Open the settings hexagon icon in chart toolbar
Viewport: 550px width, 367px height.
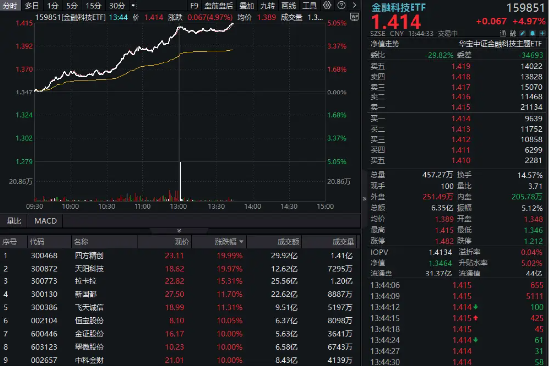[x=327, y=5]
